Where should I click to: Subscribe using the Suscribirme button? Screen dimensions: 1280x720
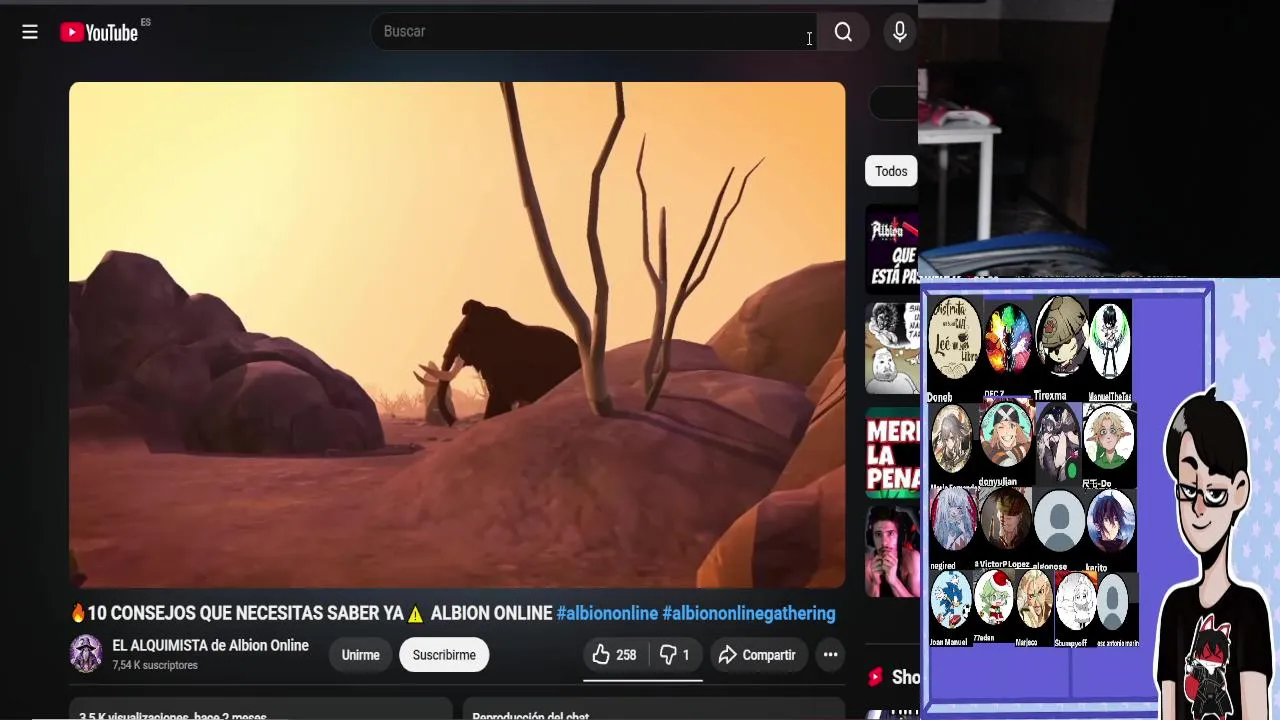[444, 655]
